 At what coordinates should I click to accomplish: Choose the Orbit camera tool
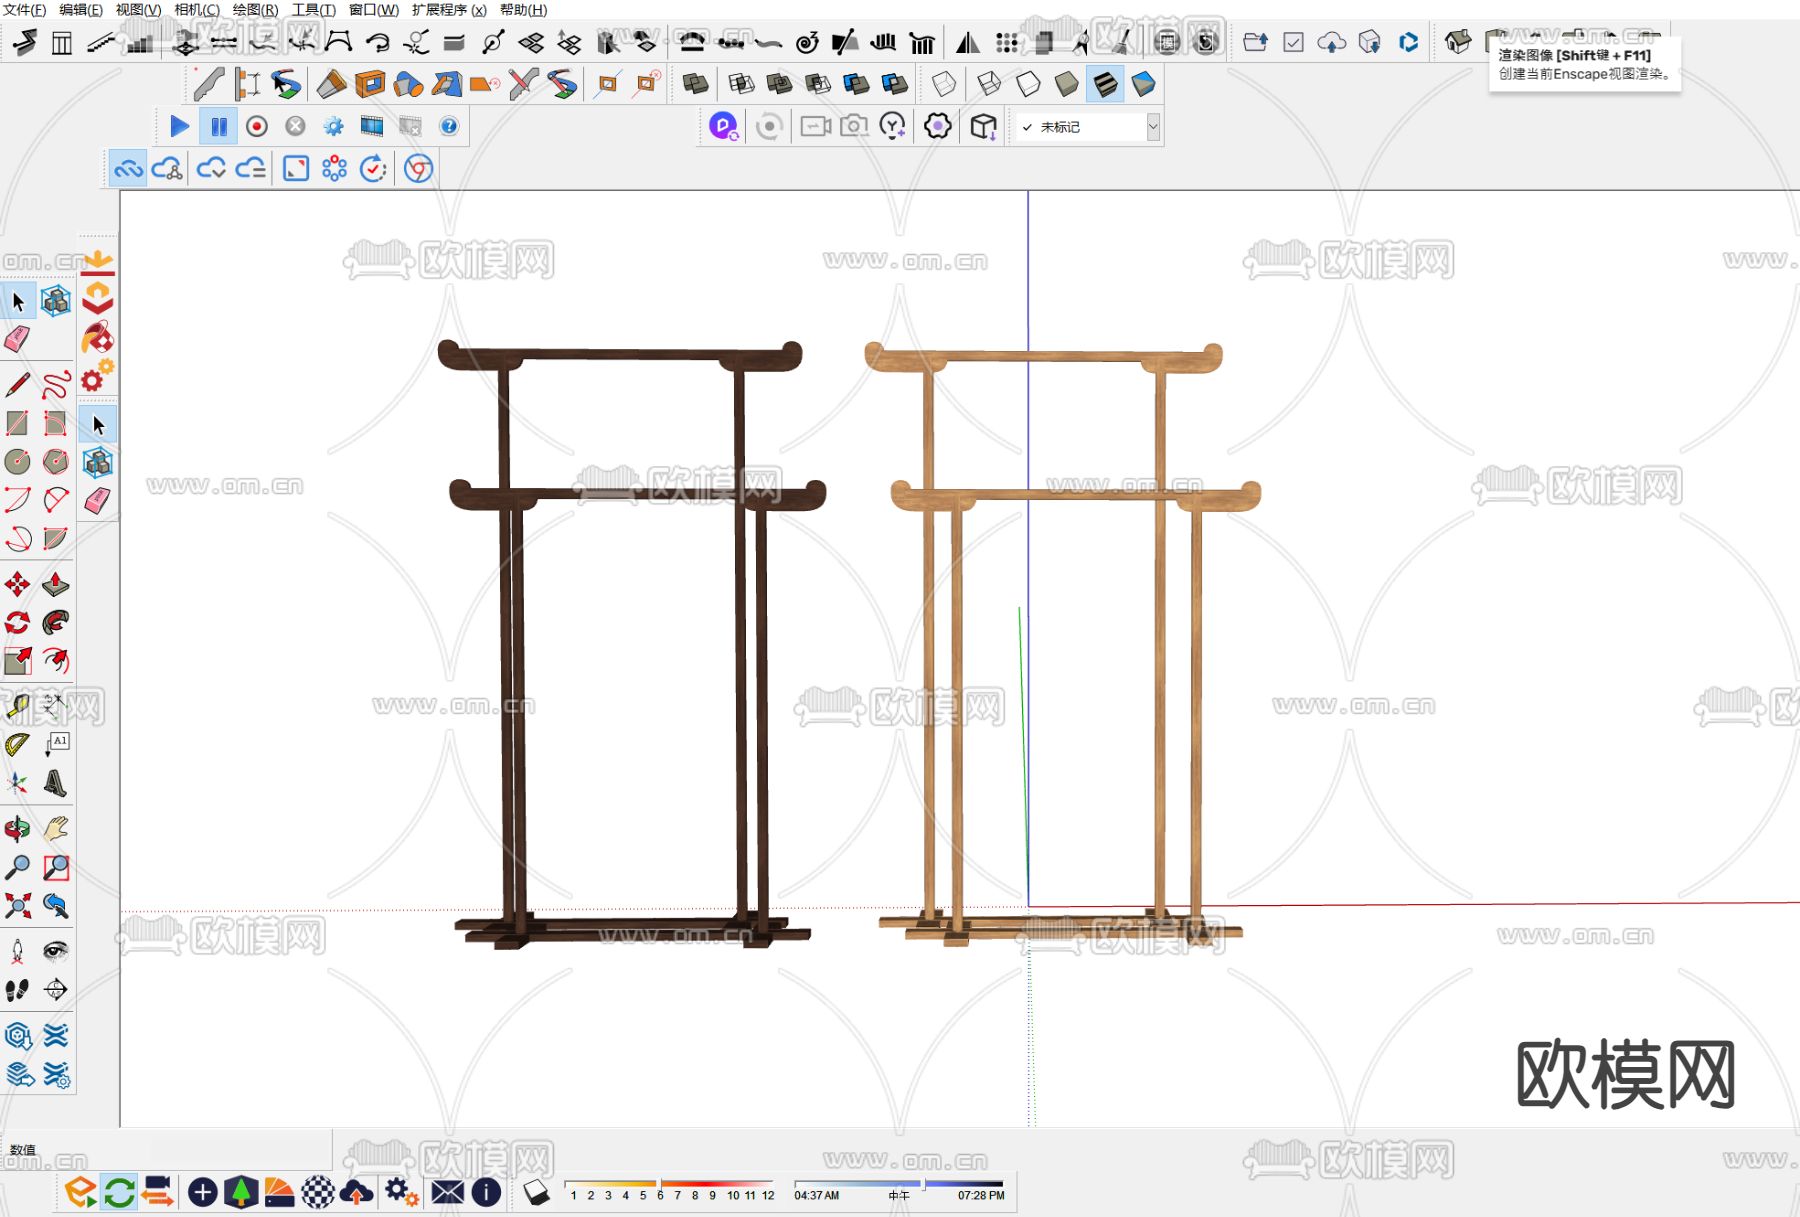(x=17, y=828)
